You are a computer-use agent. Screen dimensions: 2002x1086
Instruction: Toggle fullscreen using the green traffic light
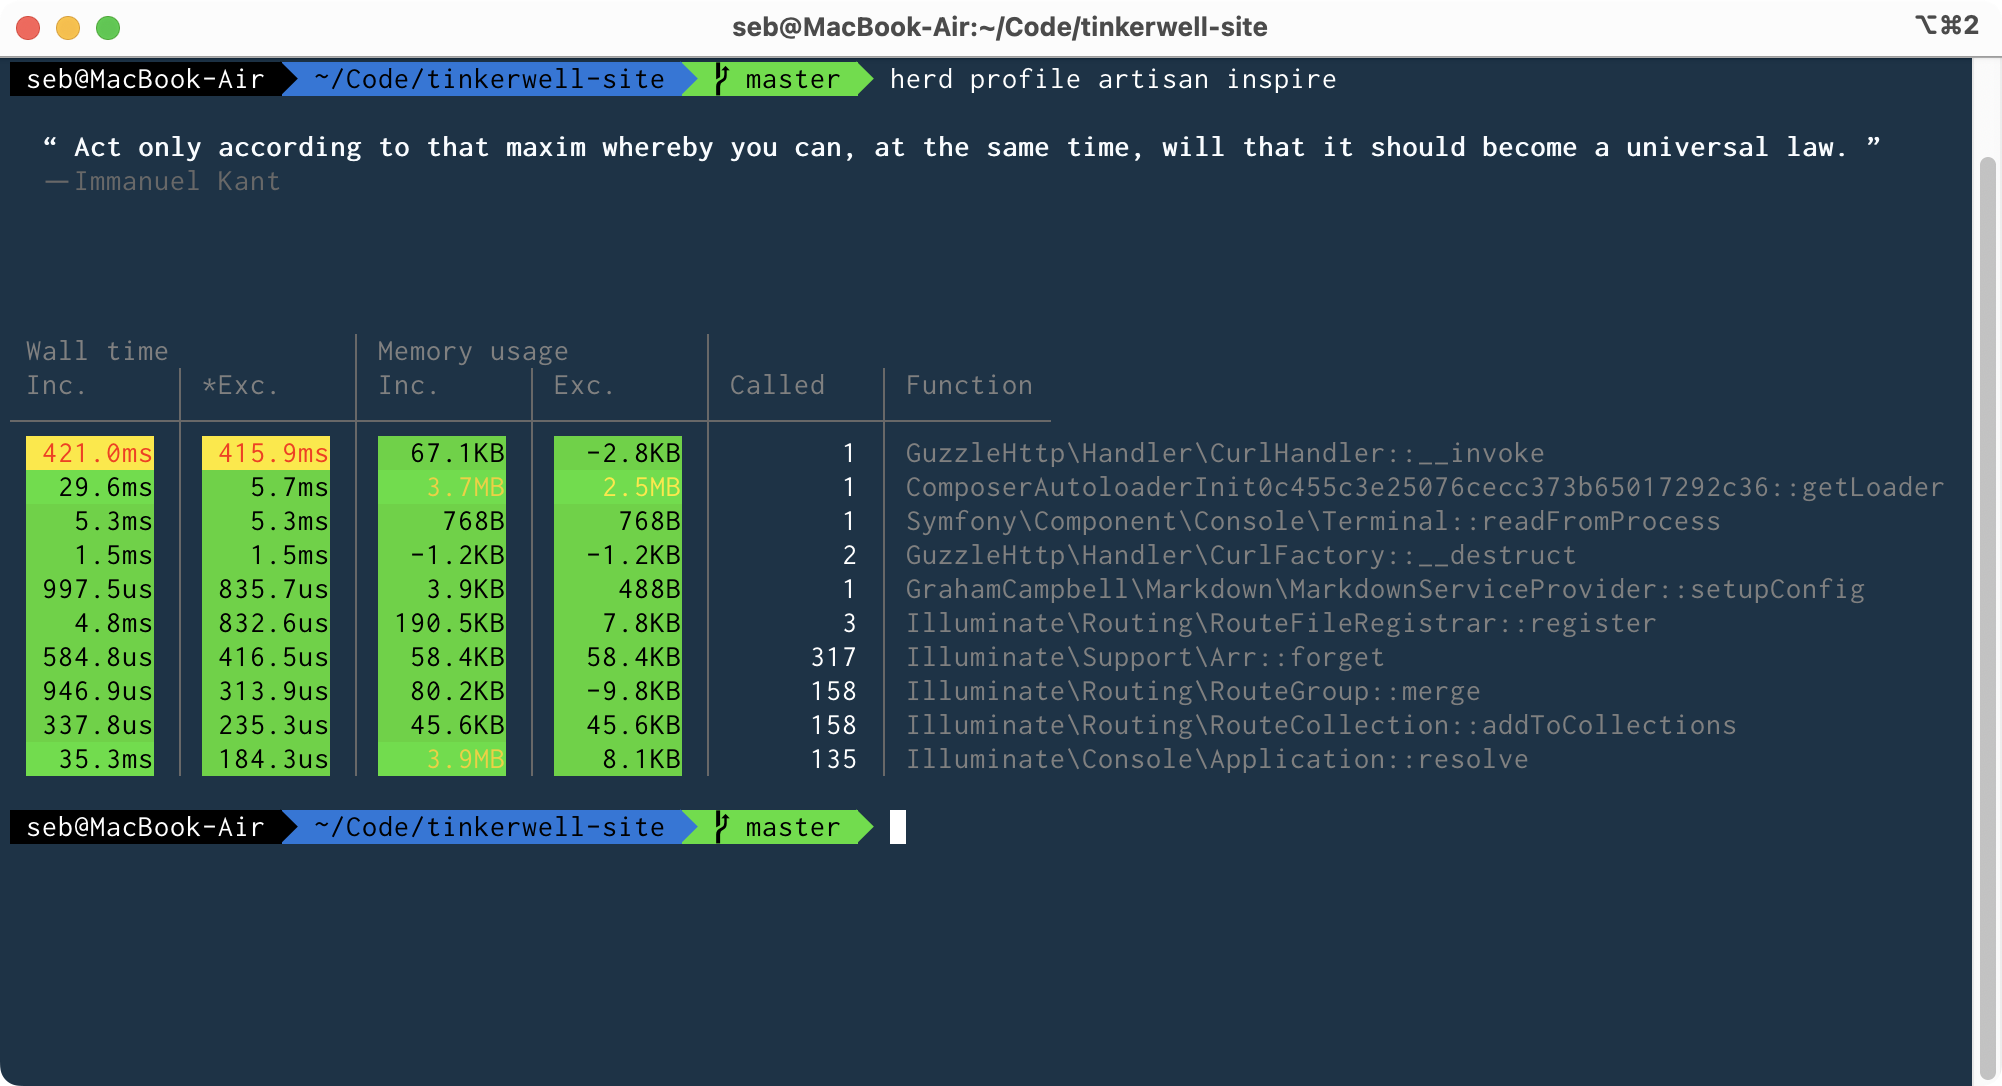point(106,28)
